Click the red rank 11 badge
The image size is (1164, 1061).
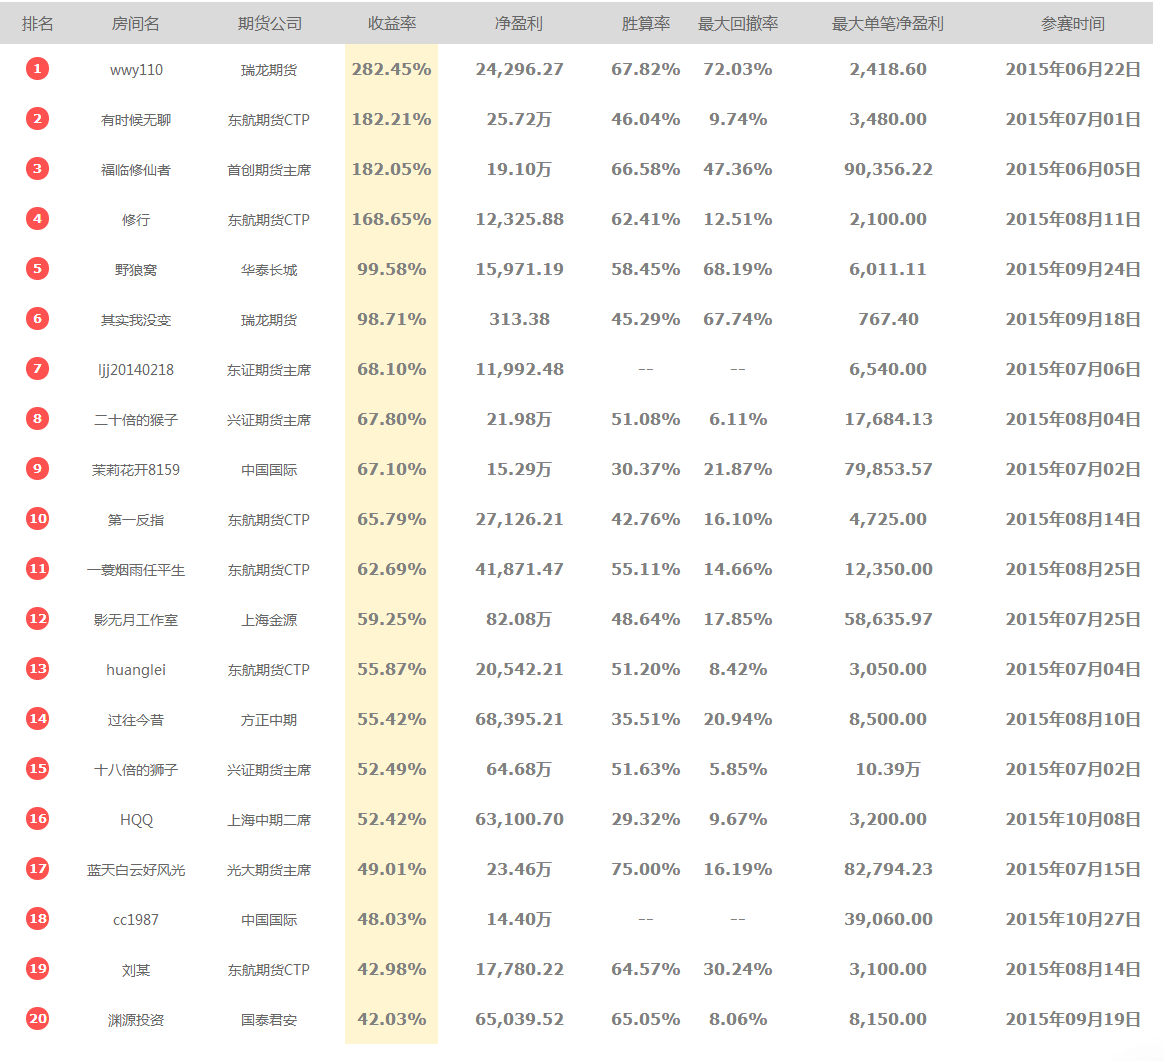pyautogui.click(x=37, y=569)
